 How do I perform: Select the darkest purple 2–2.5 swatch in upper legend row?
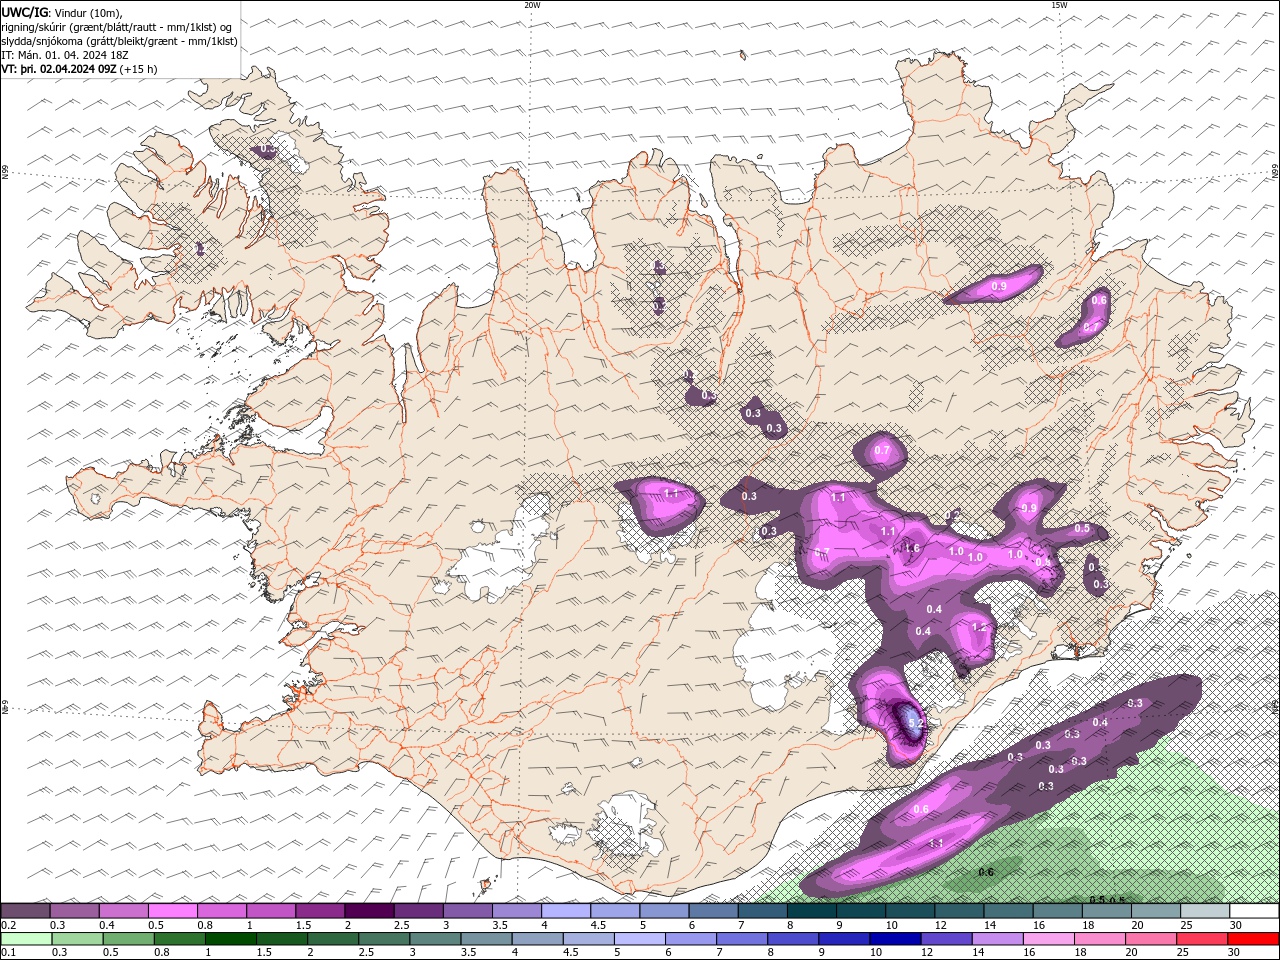pos(369,911)
